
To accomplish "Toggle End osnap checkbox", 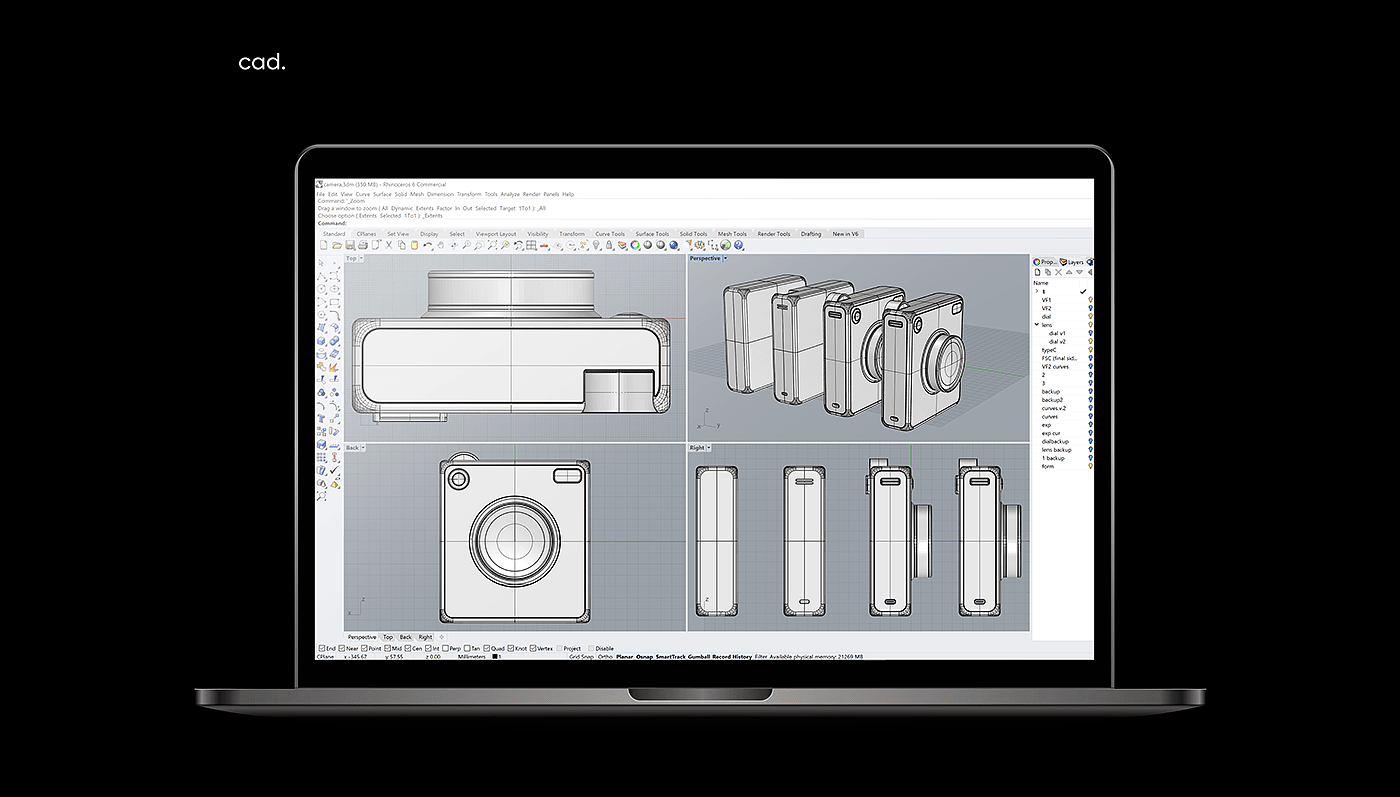I will click(322, 648).
